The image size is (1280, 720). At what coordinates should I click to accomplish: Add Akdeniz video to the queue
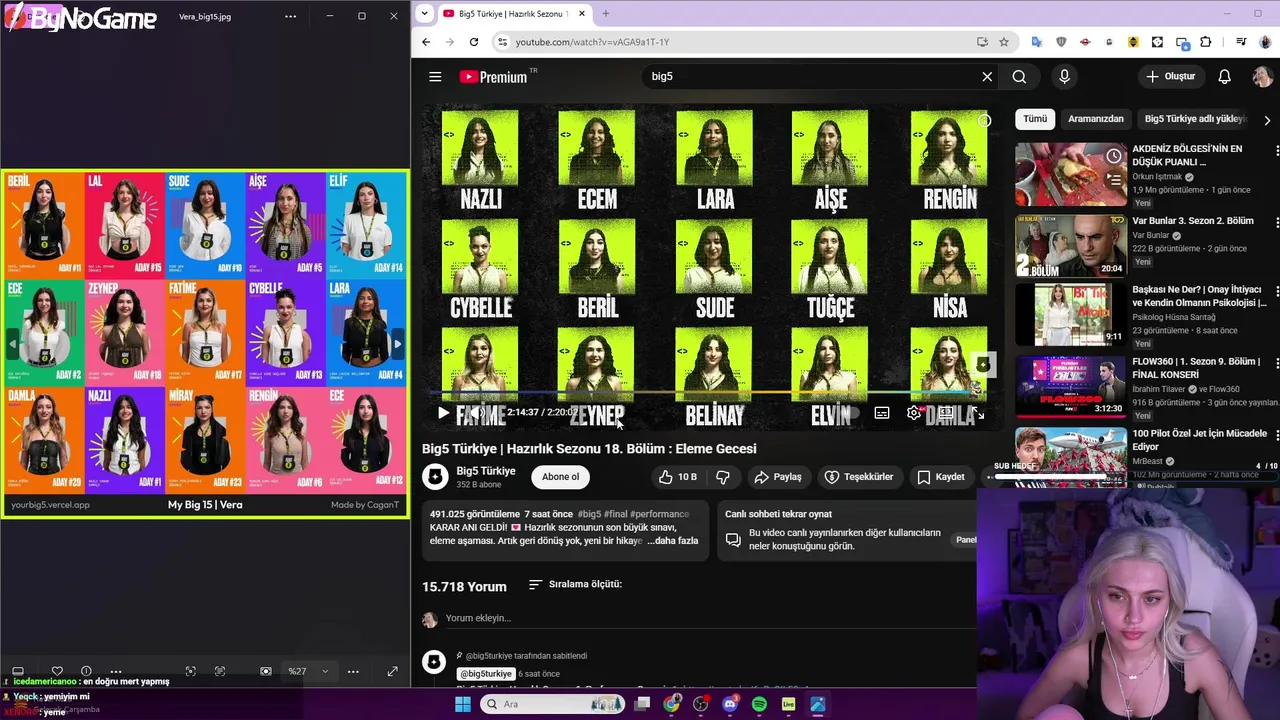(1113, 180)
